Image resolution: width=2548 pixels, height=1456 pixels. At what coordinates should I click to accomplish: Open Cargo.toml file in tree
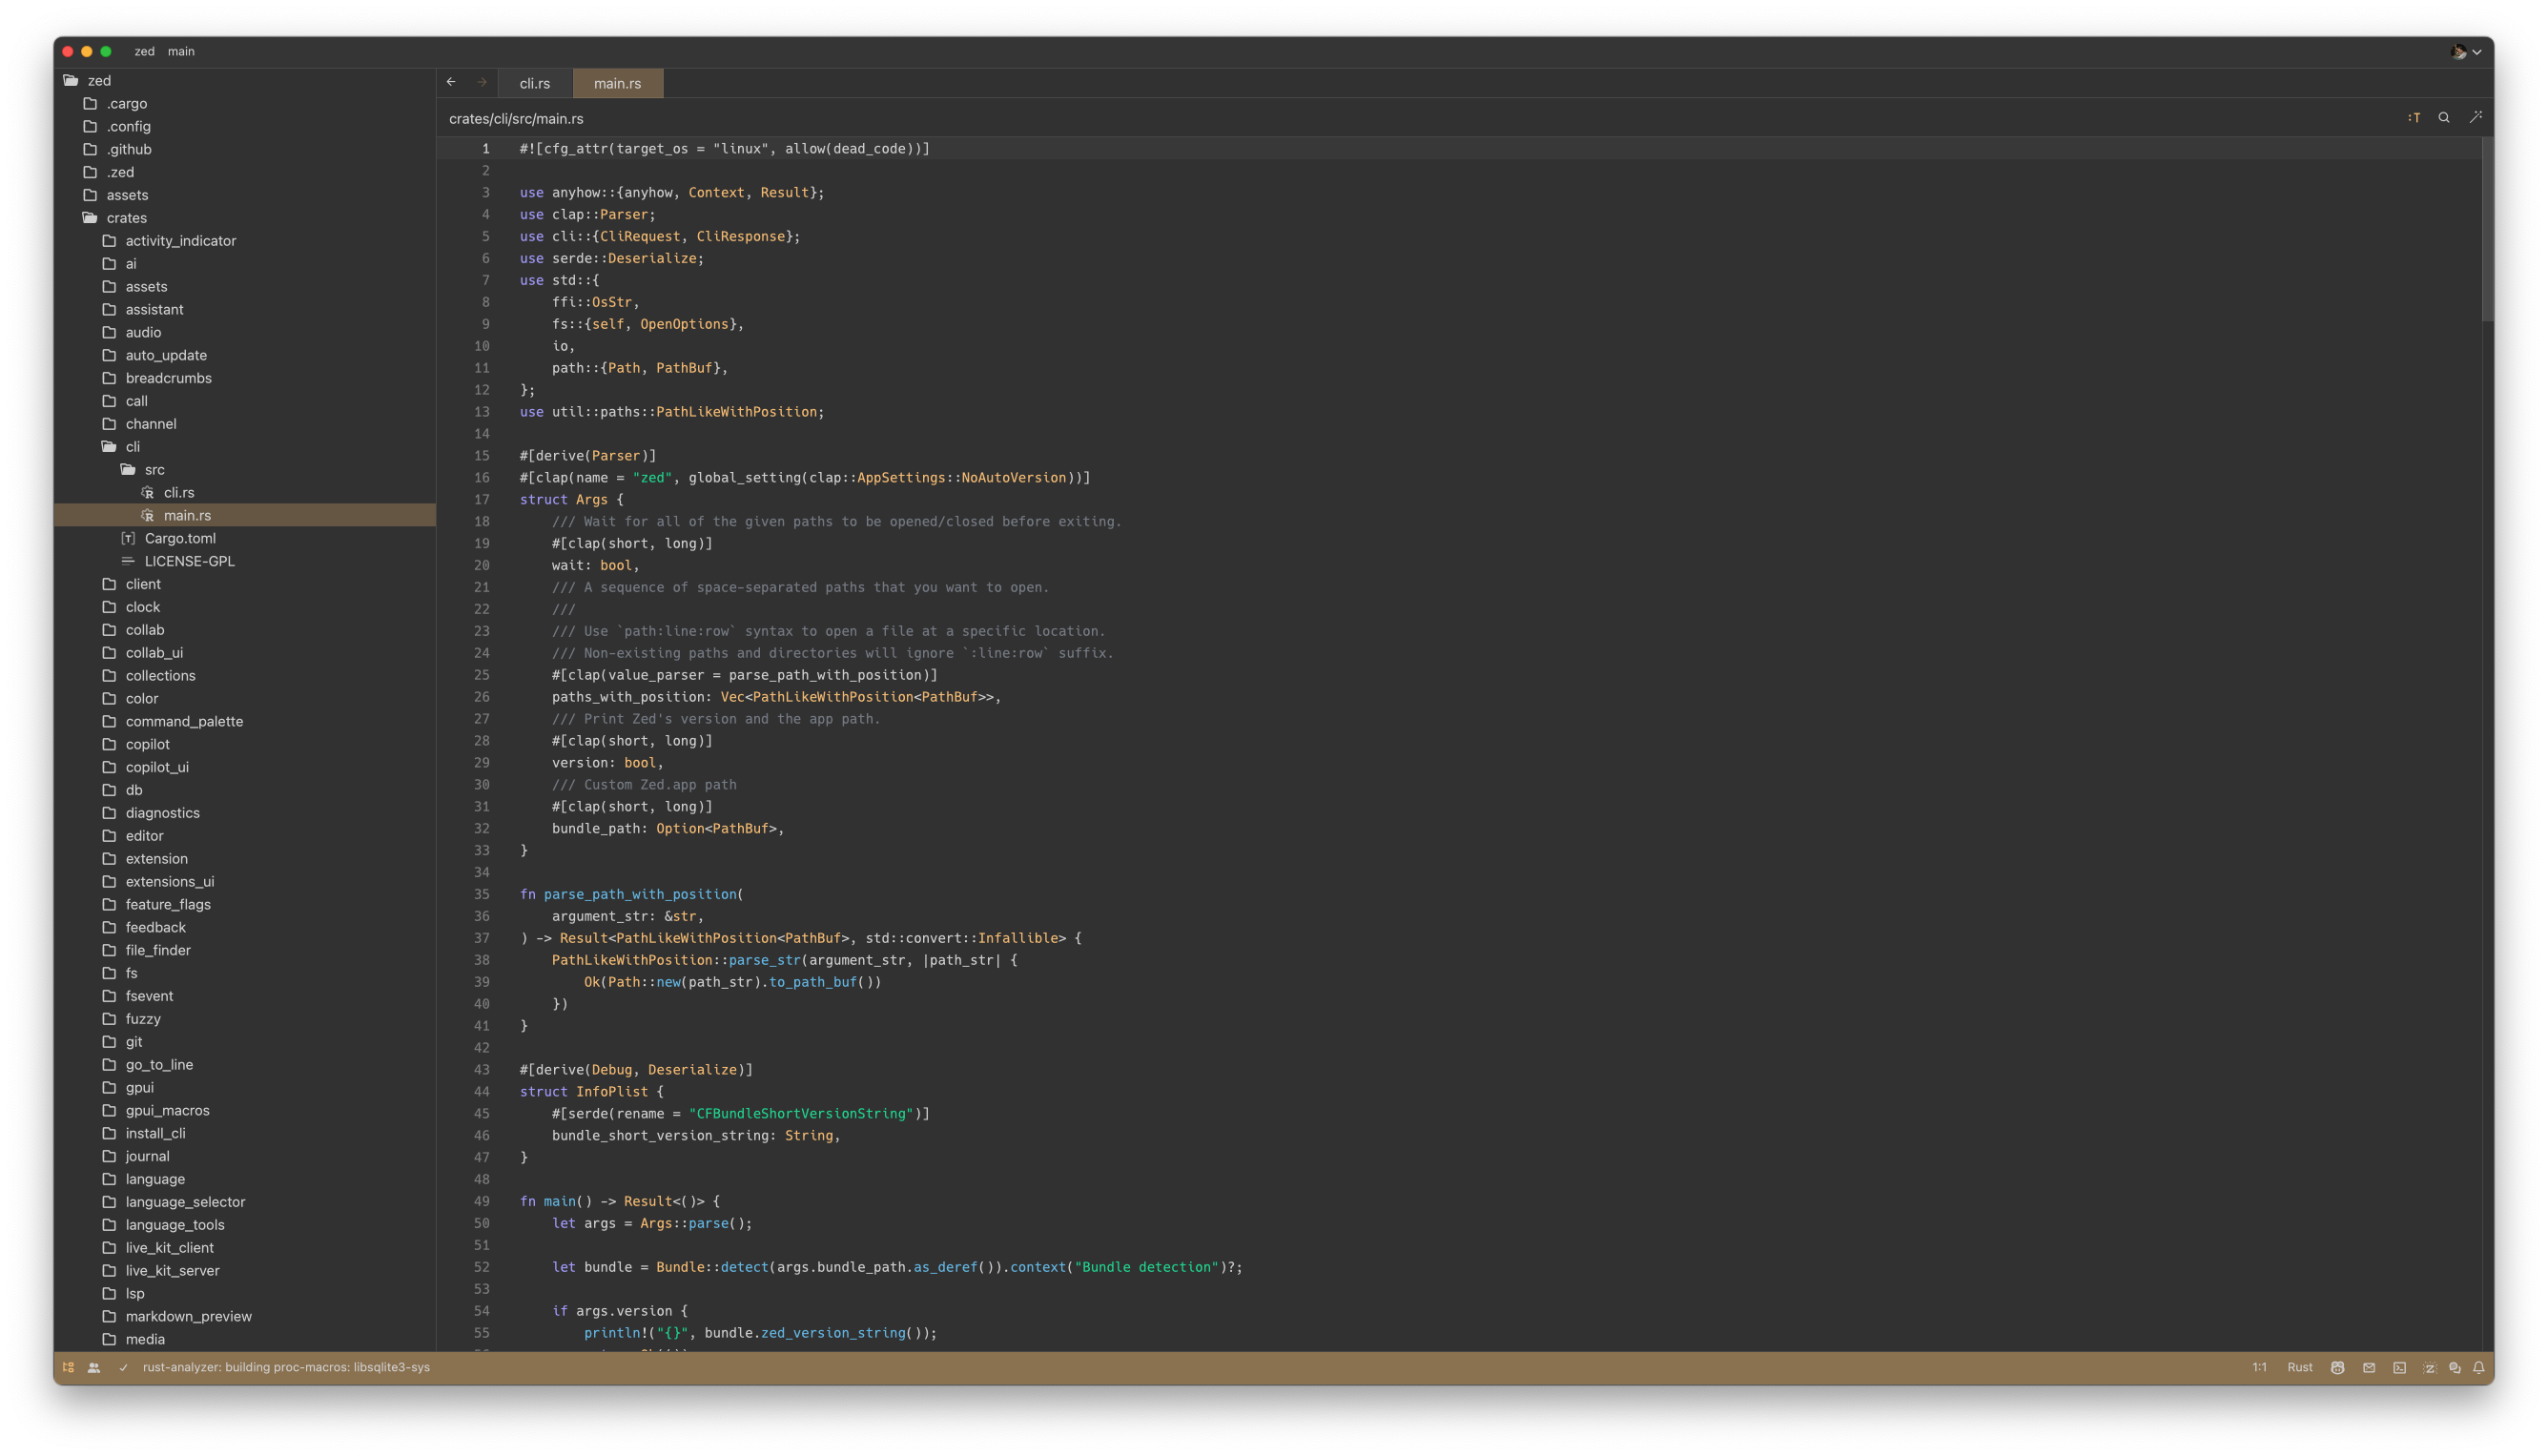(245, 538)
